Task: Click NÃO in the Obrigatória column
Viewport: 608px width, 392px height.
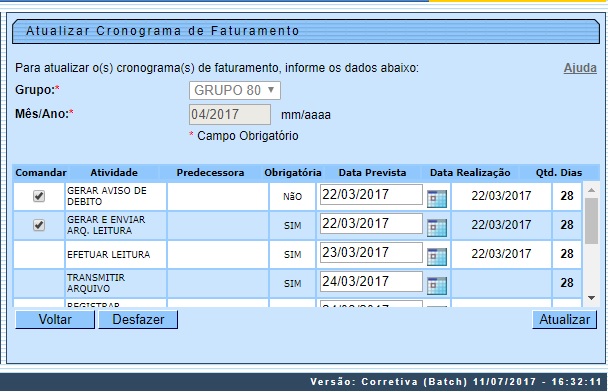Action: 292,197
